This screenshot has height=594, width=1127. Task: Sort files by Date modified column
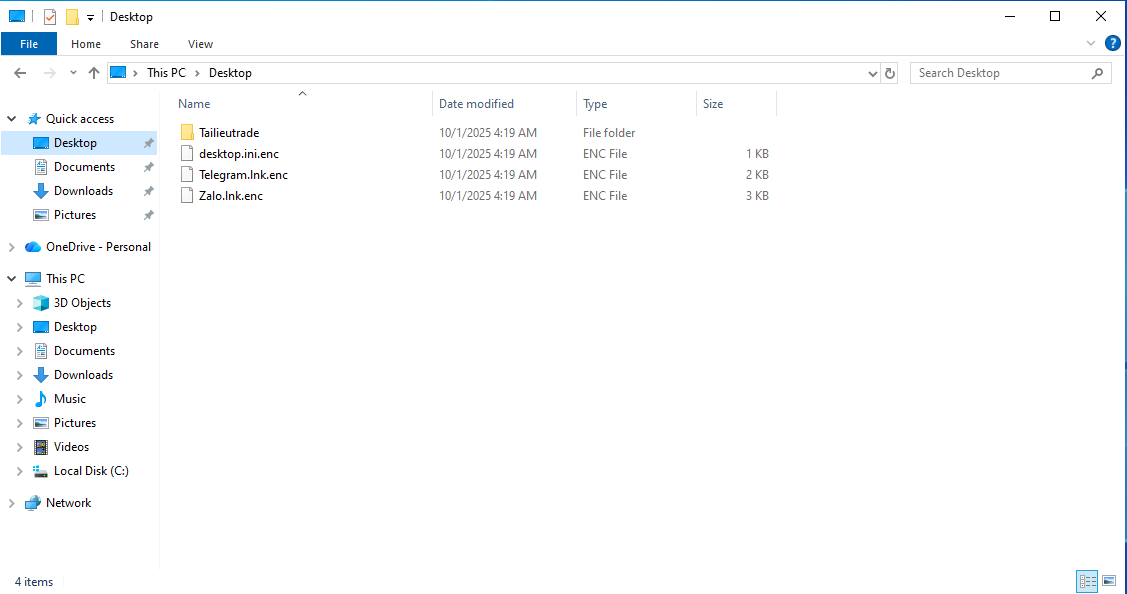click(476, 104)
